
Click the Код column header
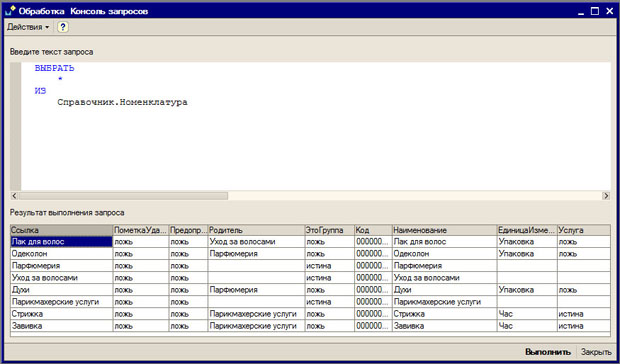tap(373, 230)
